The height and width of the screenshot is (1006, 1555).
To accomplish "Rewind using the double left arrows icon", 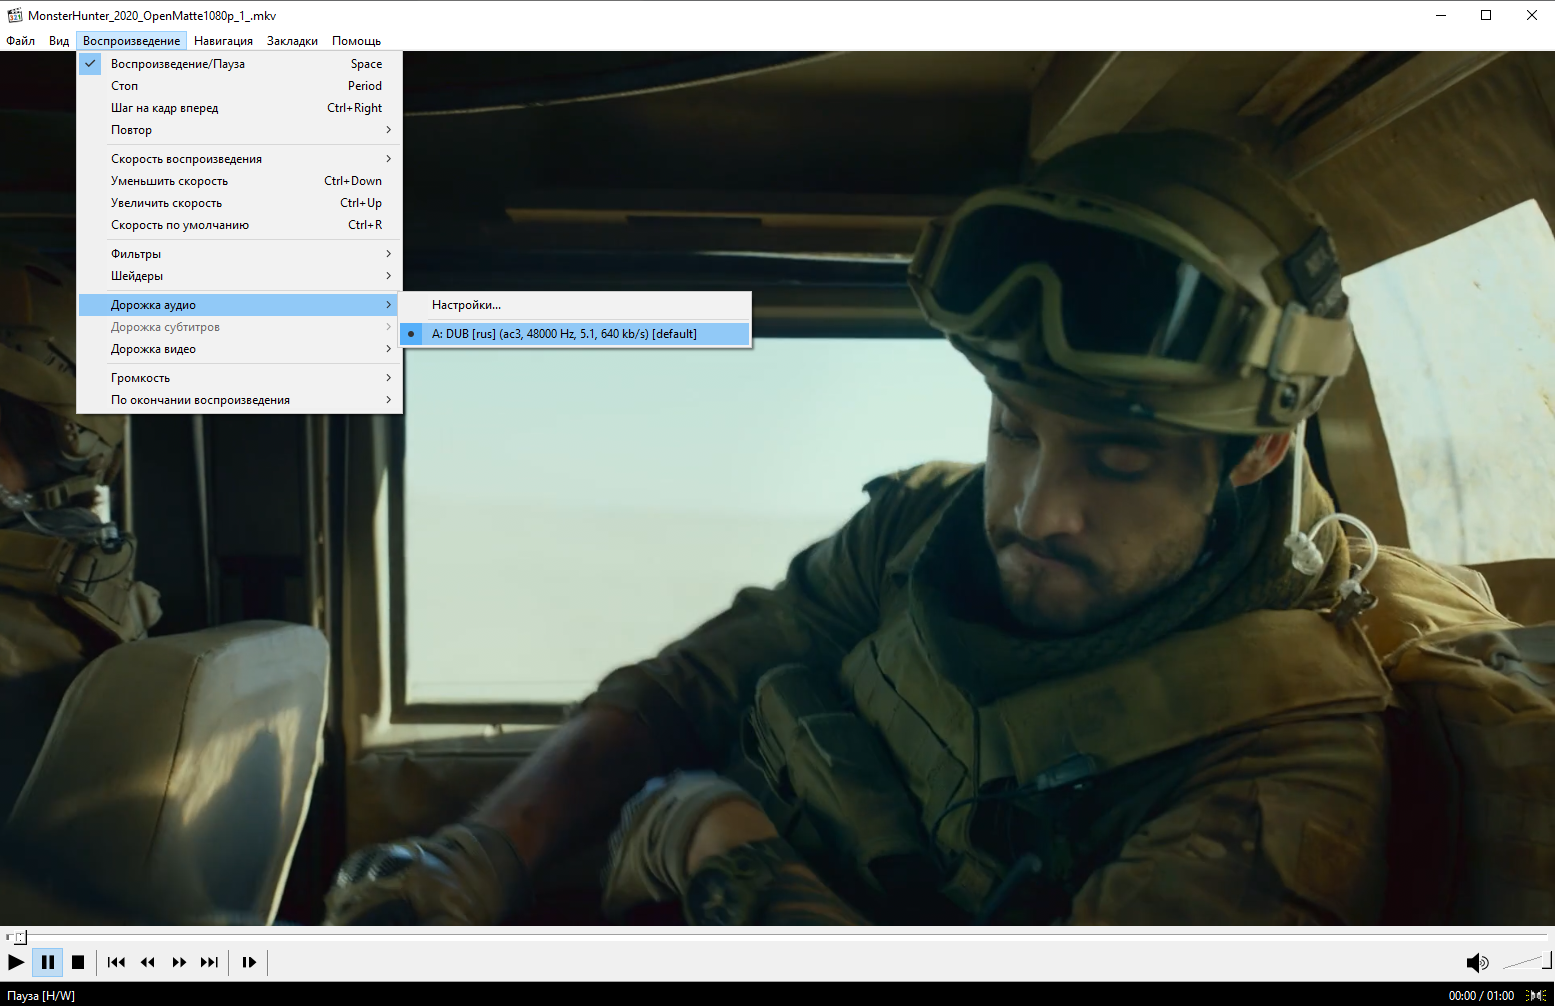I will [x=148, y=962].
